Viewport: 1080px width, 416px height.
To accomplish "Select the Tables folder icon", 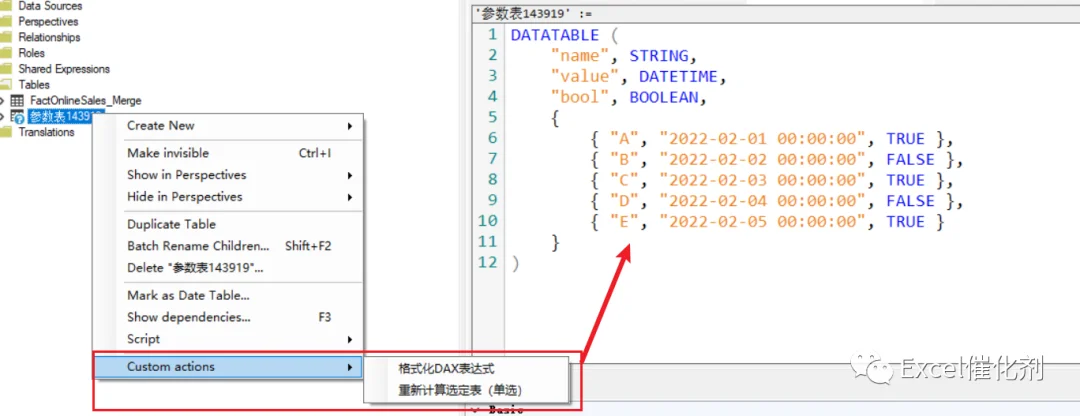I will [x=7, y=85].
